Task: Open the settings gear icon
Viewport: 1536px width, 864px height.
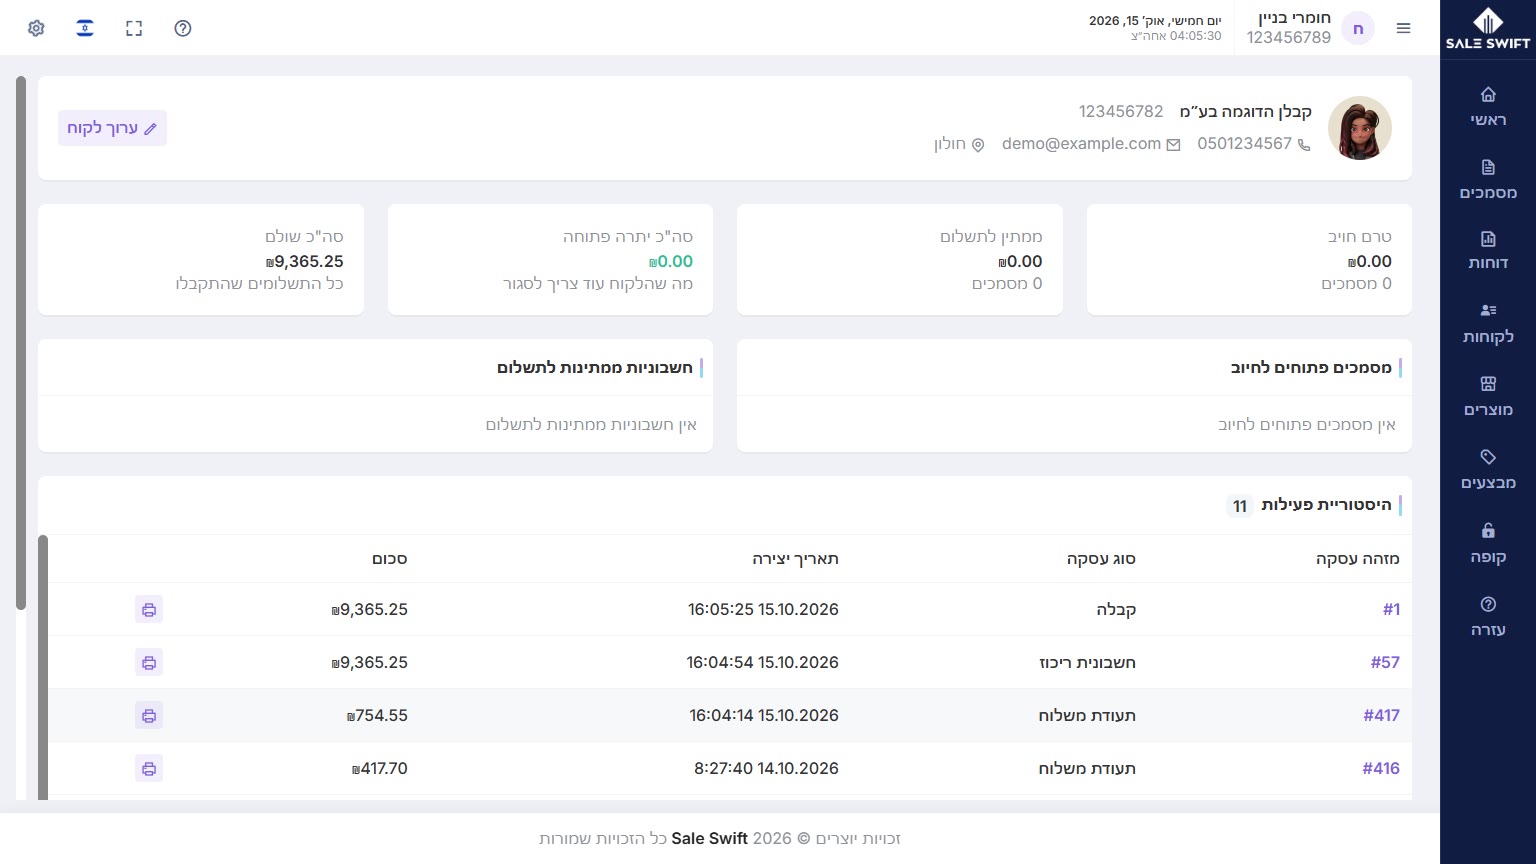Action: 36,28
